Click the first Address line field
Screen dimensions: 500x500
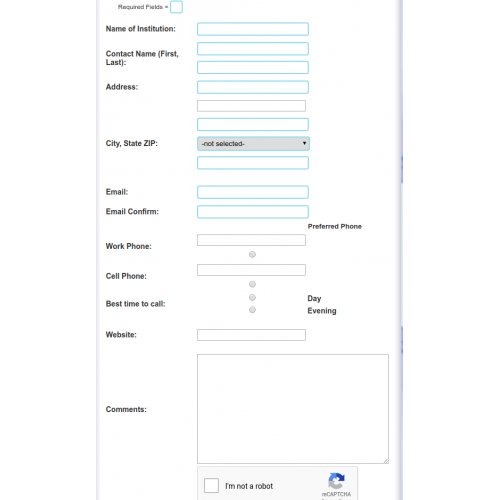pyautogui.click(x=253, y=87)
